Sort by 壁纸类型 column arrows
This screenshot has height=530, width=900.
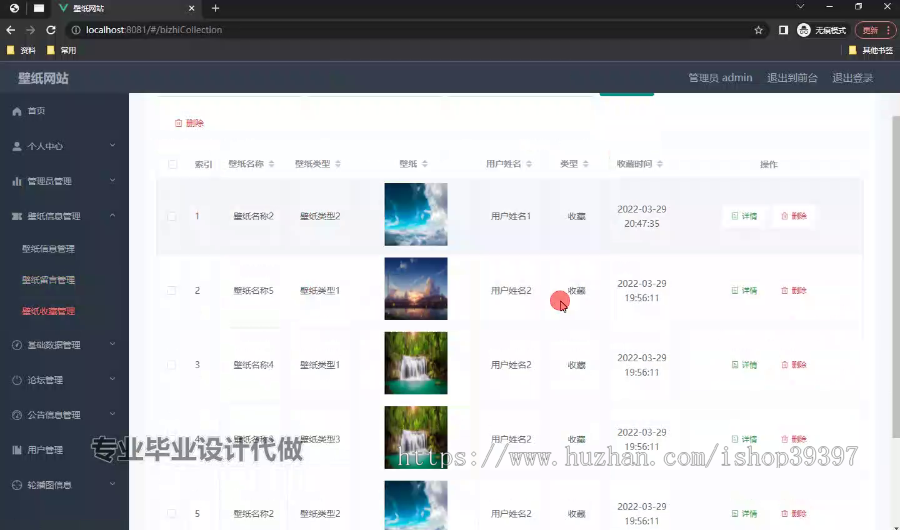tap(338, 164)
